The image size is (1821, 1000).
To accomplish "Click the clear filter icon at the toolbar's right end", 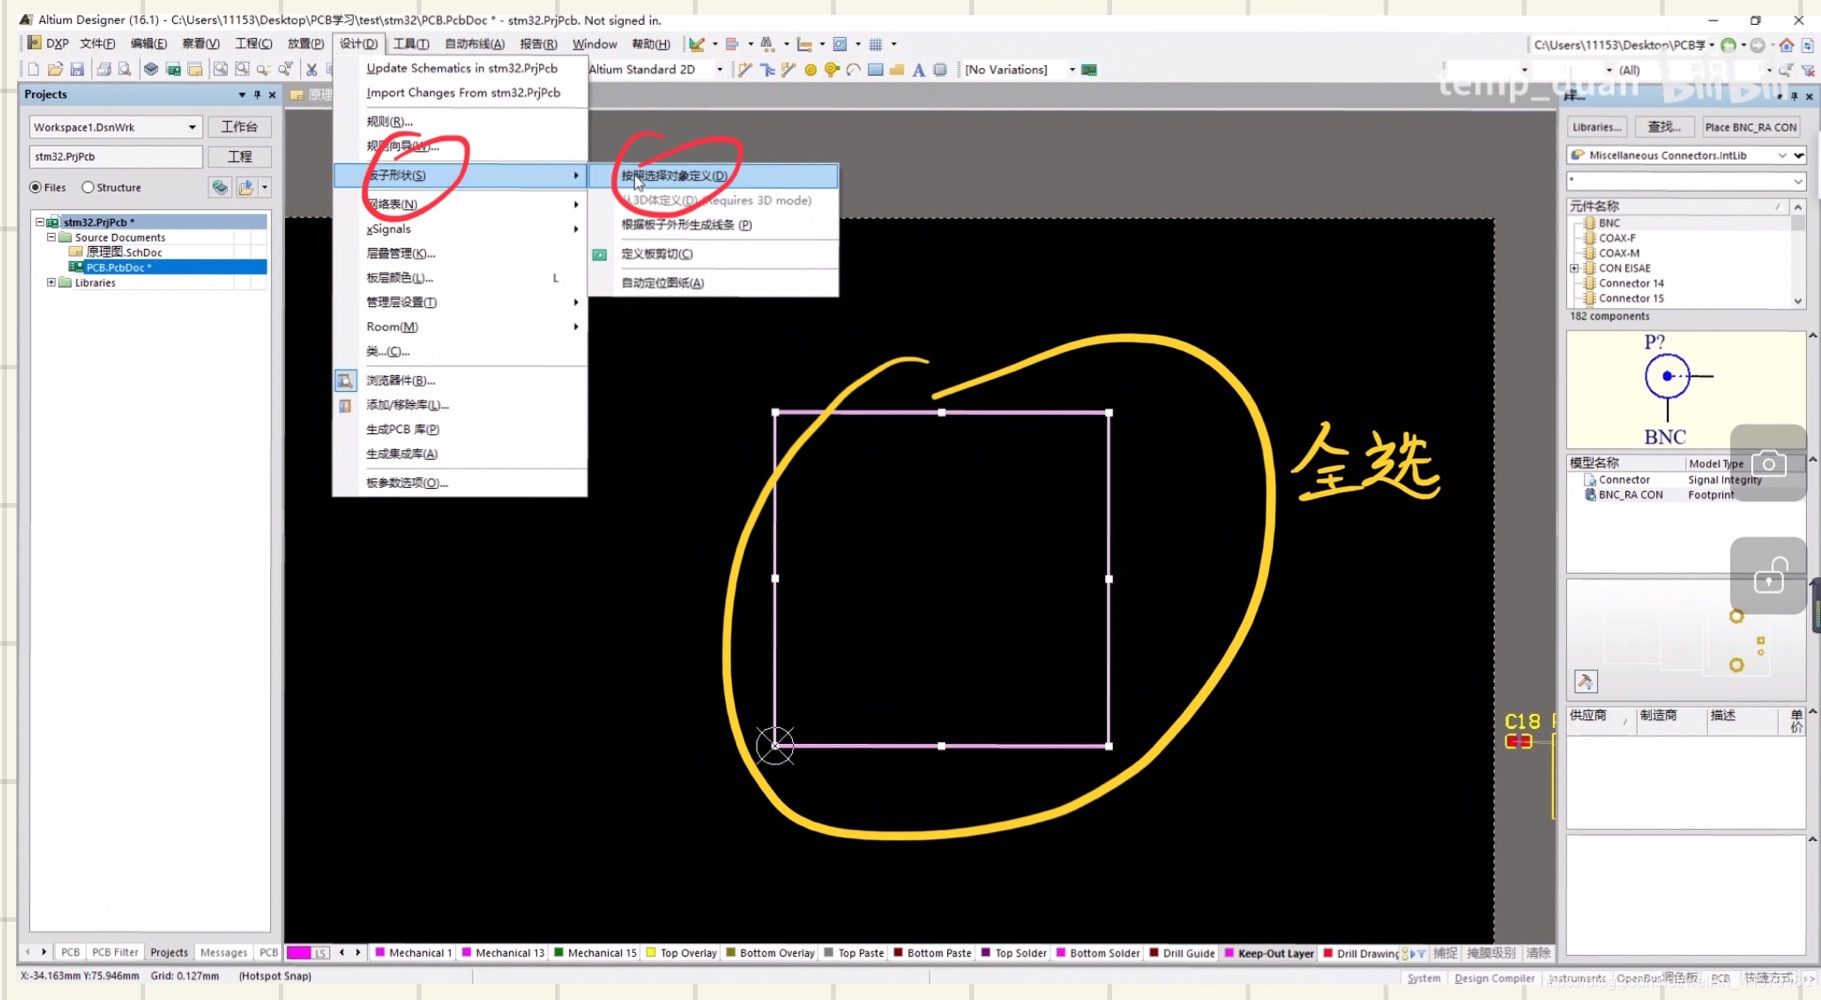I will pos(1808,70).
